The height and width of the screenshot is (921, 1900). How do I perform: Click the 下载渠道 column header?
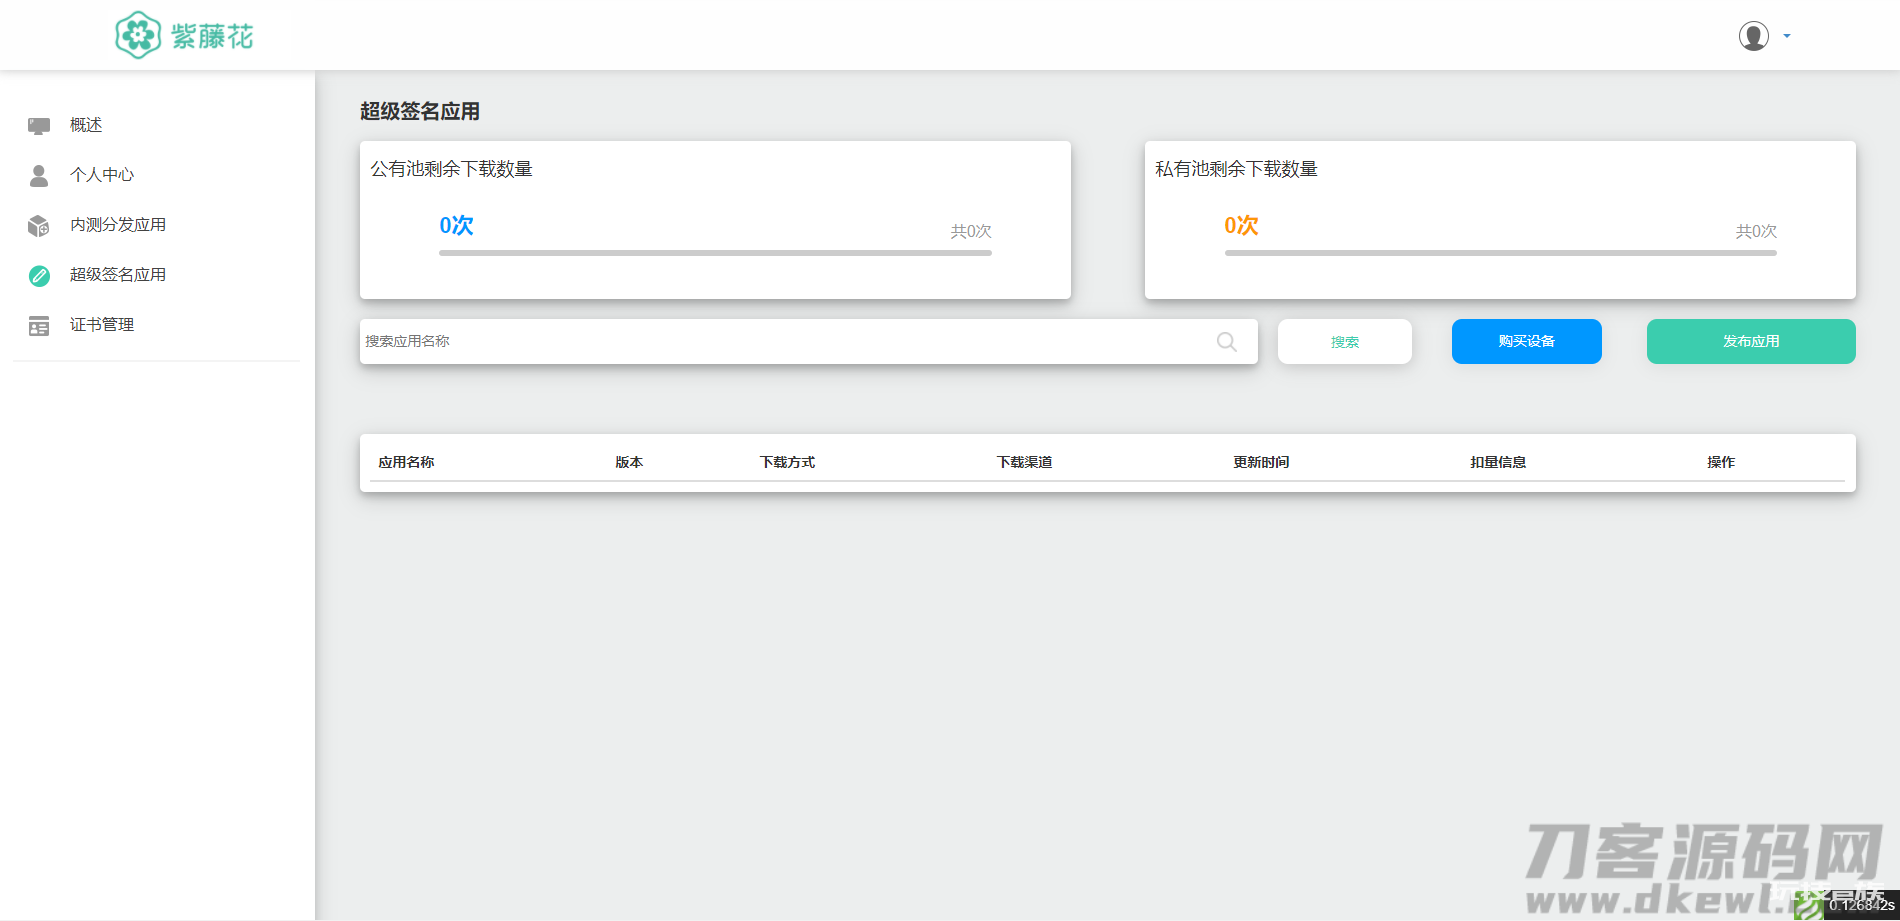(1025, 462)
